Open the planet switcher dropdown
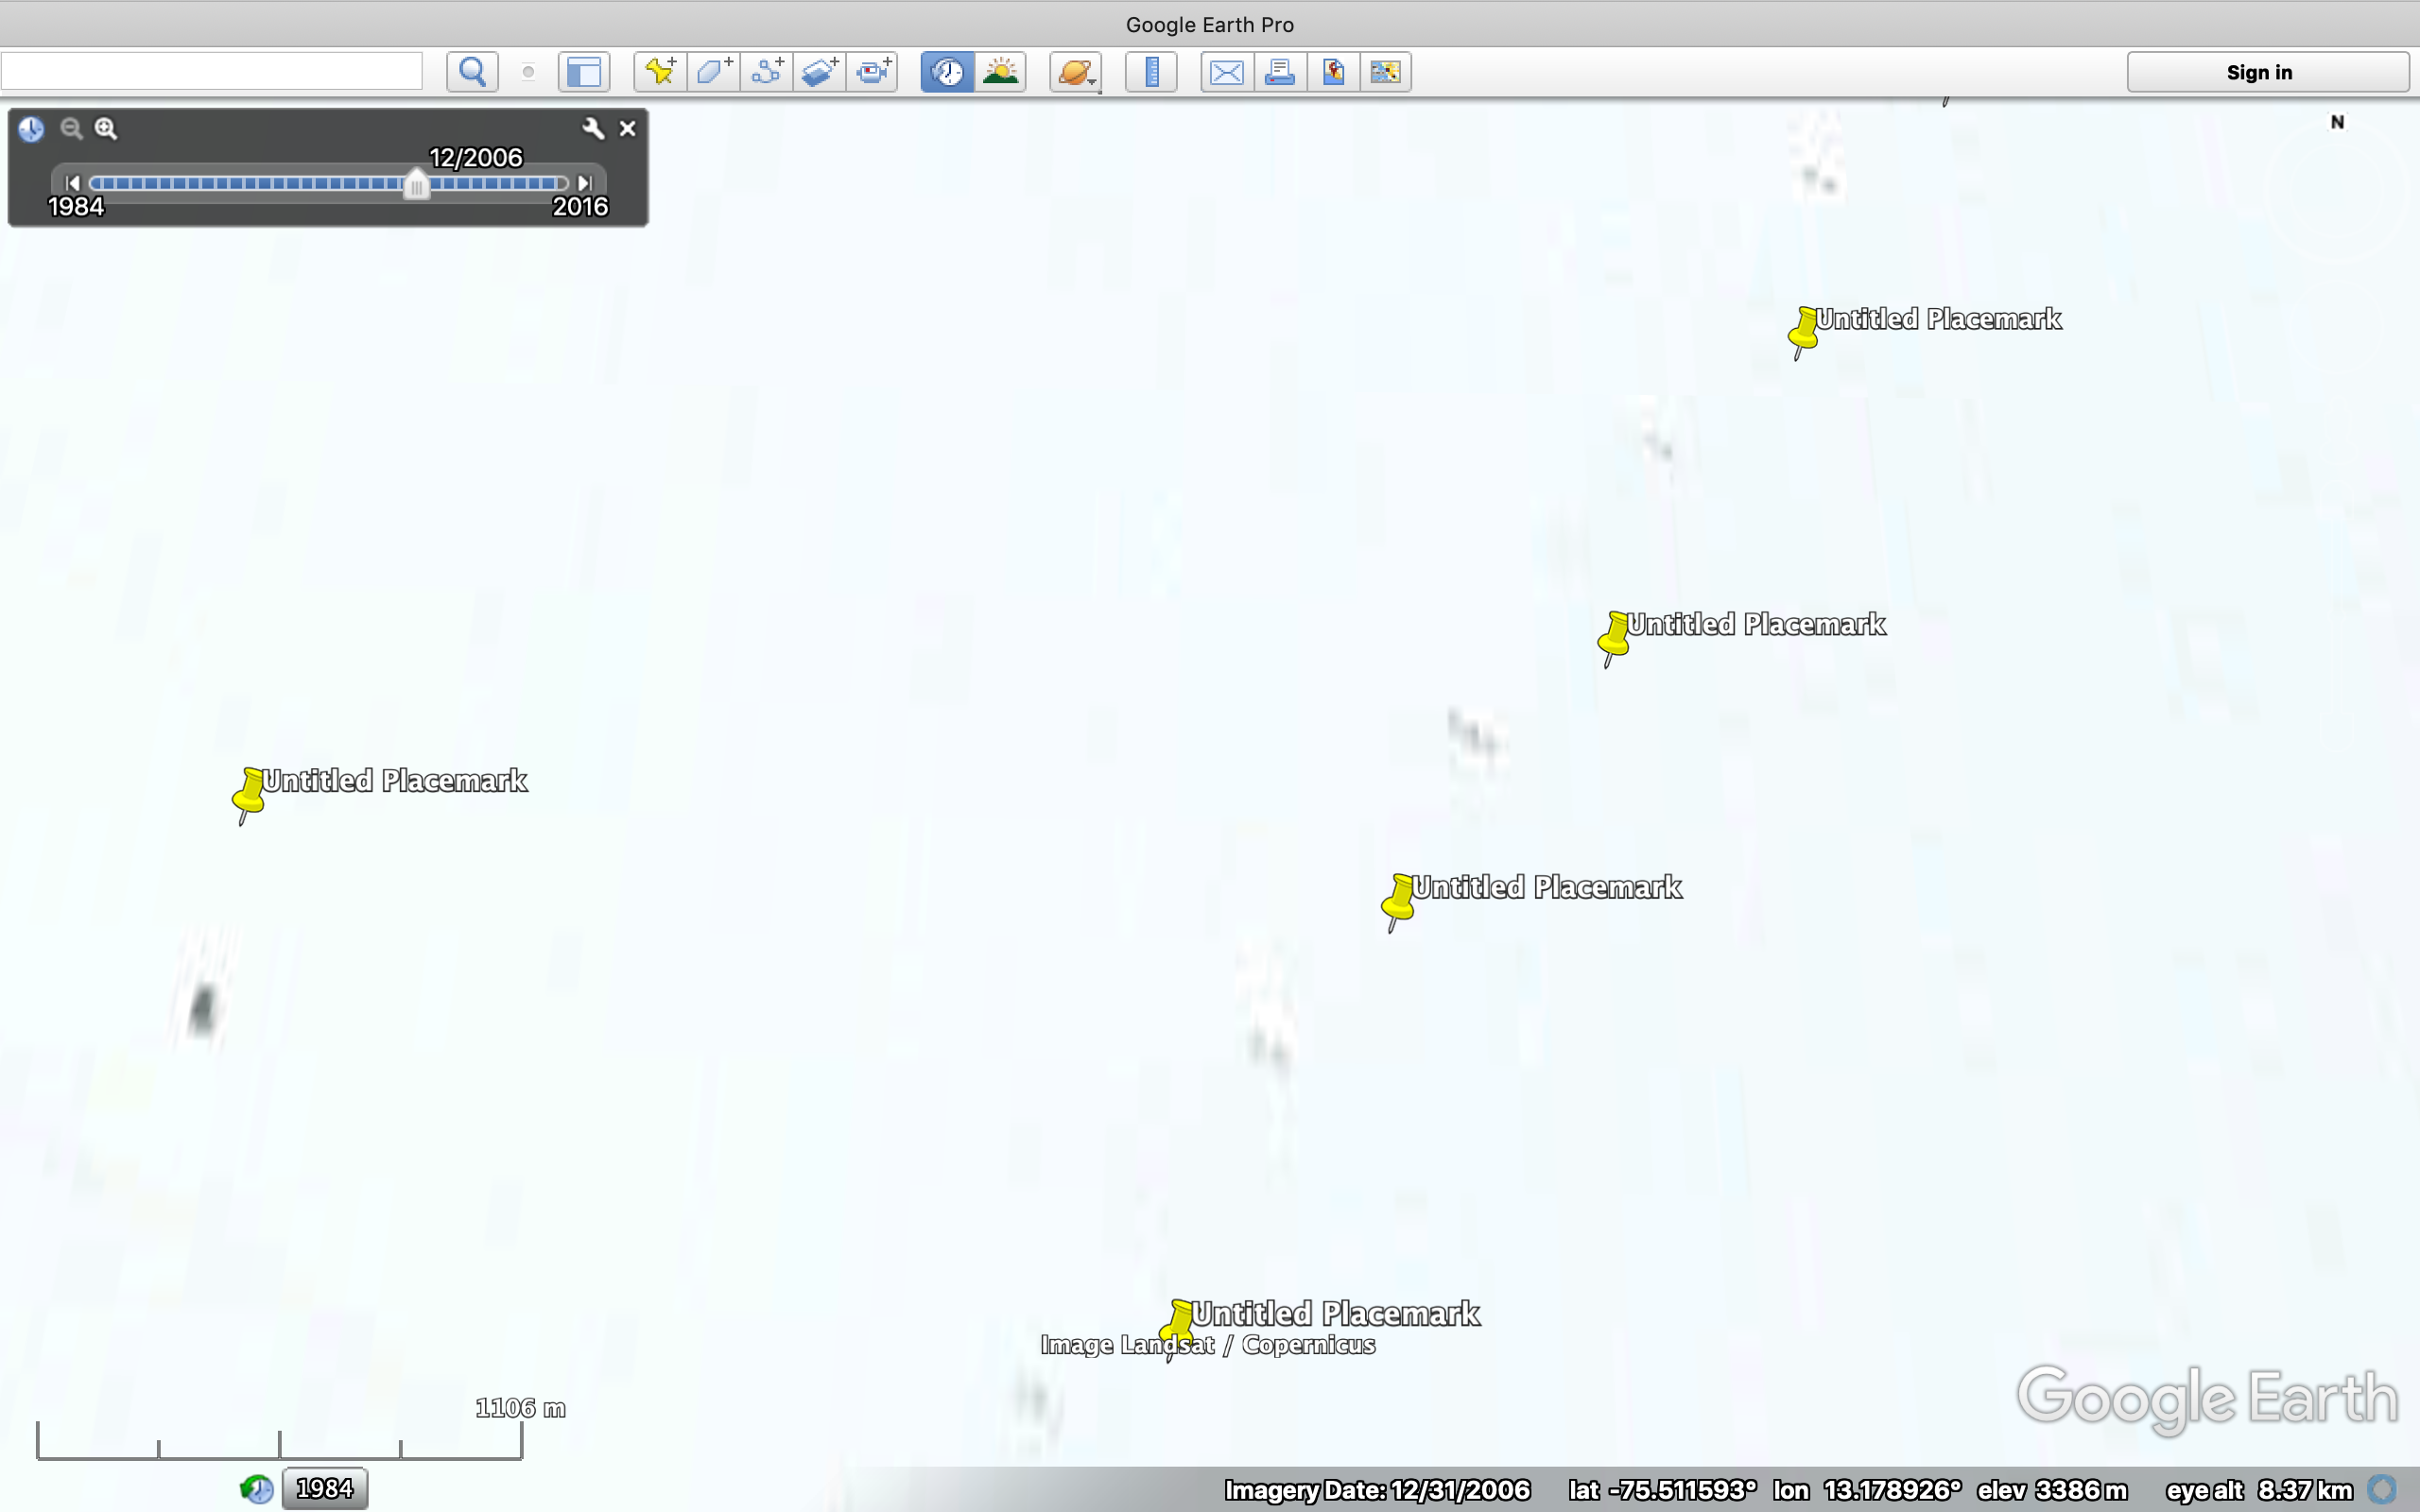2420x1512 pixels. tap(1074, 71)
